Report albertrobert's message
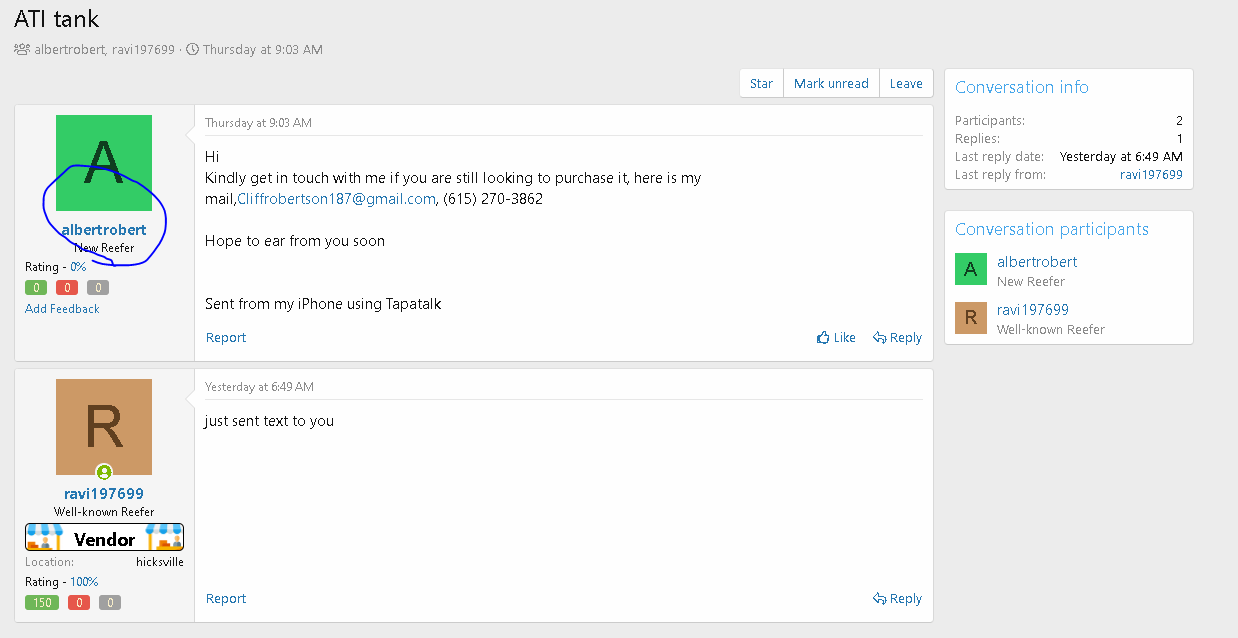Screen dimensions: 1238x638 tap(226, 338)
